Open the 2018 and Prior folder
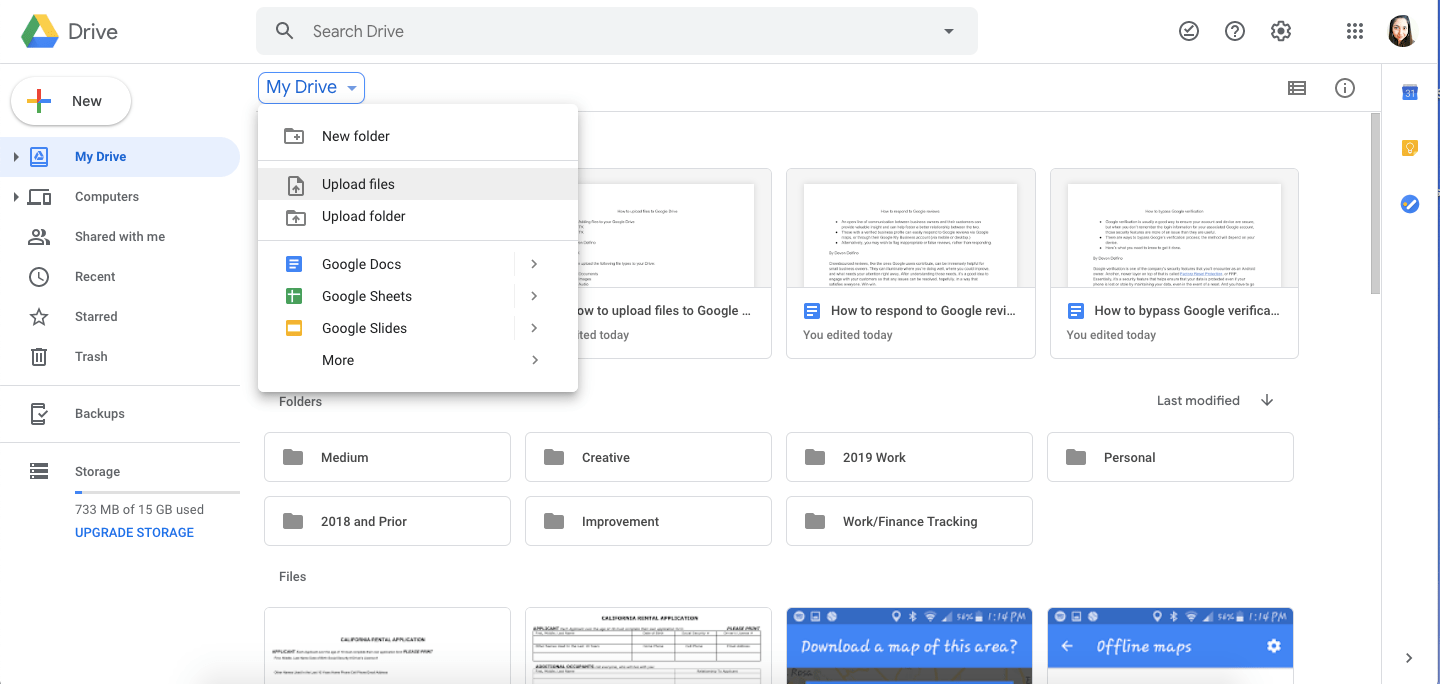Screen dimensions: 1440x684 pos(387,521)
